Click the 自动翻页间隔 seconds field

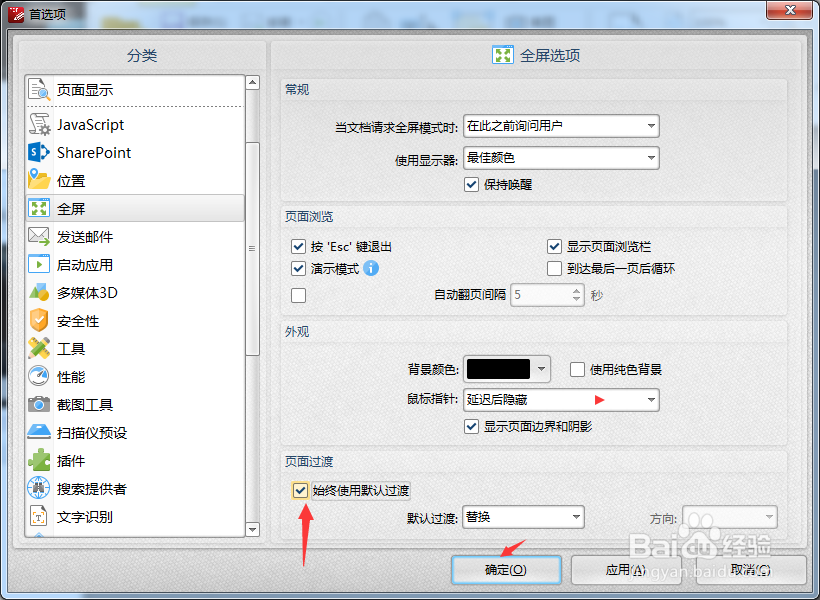pyautogui.click(x=541, y=295)
